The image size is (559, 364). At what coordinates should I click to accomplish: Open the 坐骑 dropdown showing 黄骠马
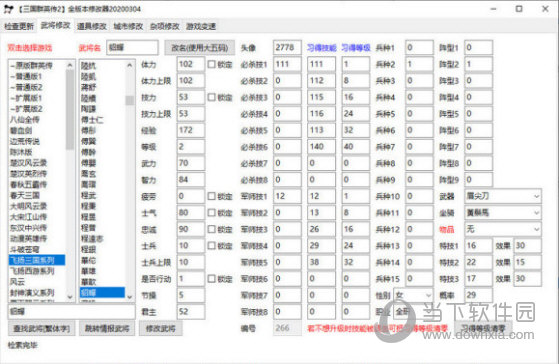pos(503,213)
